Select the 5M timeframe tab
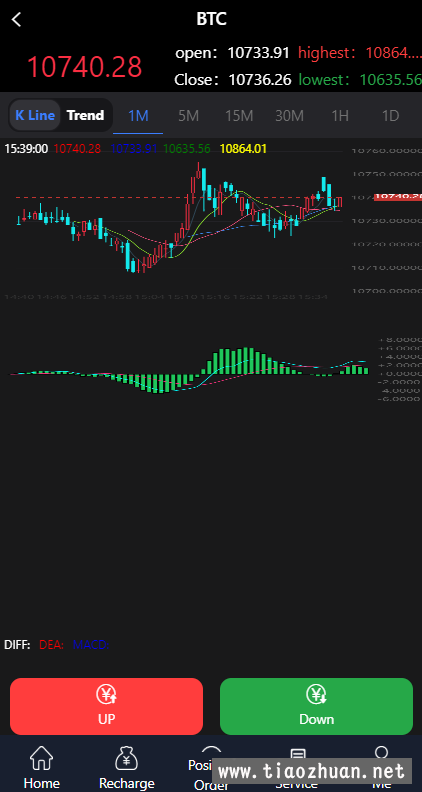This screenshot has height=792, width=422. click(x=189, y=116)
